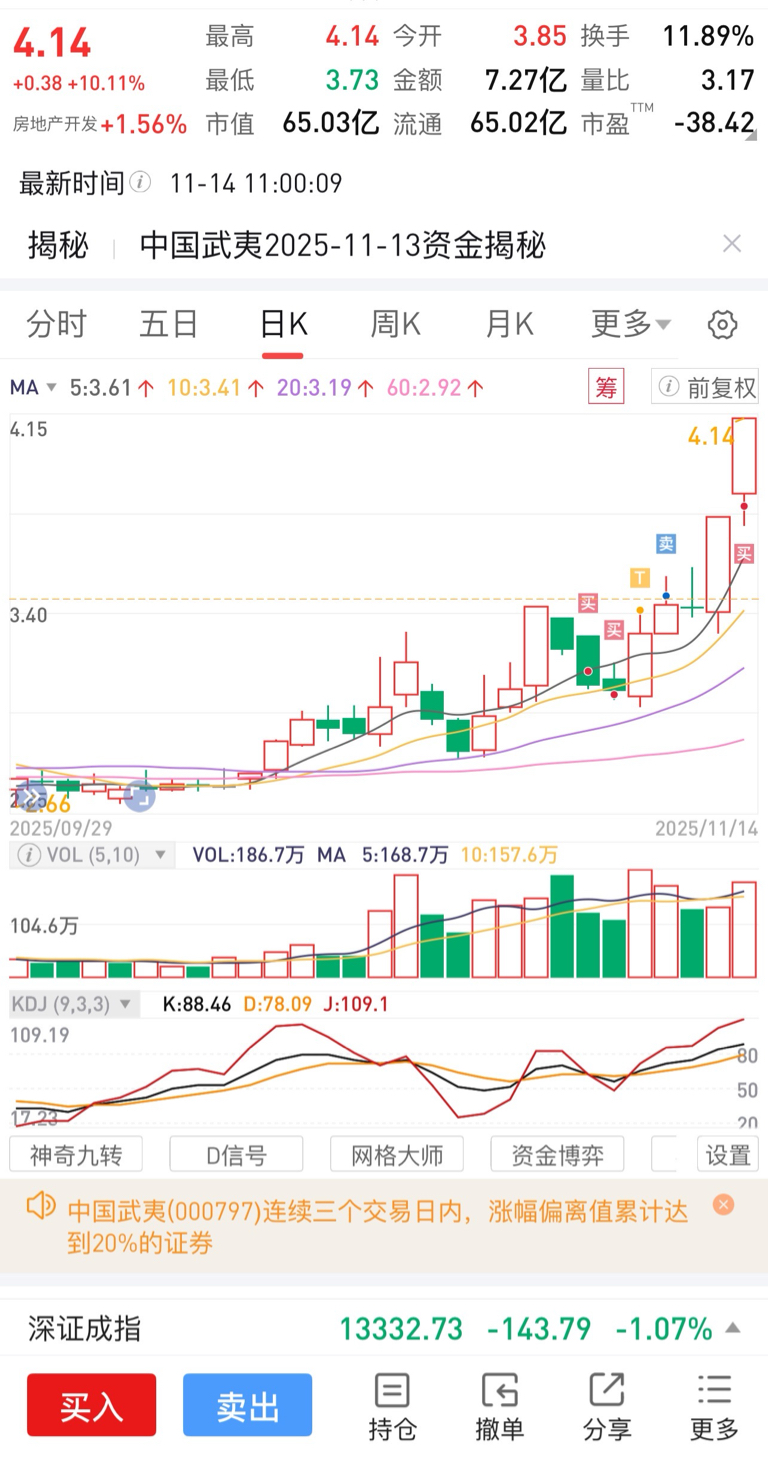
Task: Tap the red 买入 button
Action: 91,1405
